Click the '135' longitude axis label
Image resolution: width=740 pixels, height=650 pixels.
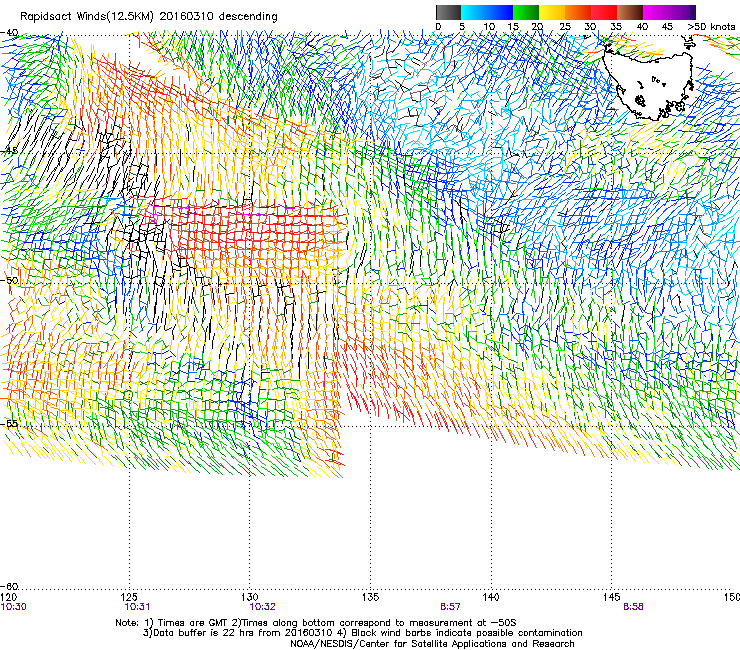[370, 597]
